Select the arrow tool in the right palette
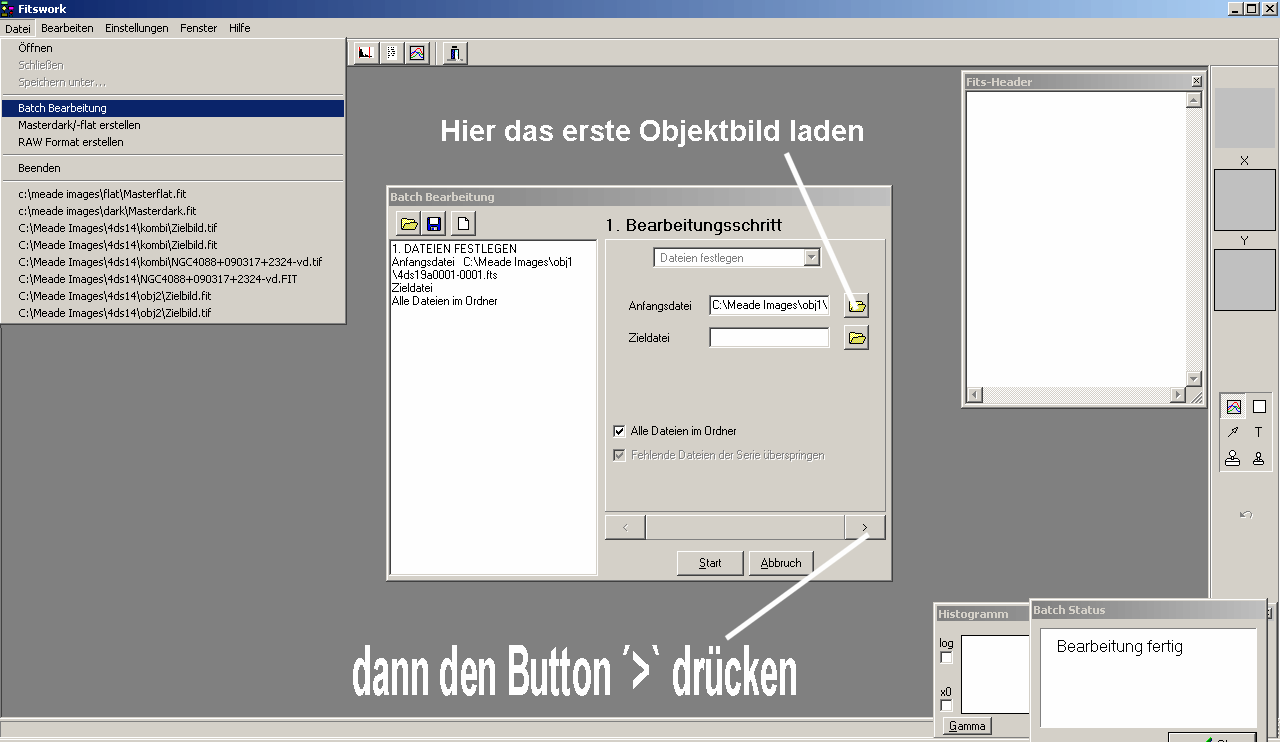 pyautogui.click(x=1233, y=433)
